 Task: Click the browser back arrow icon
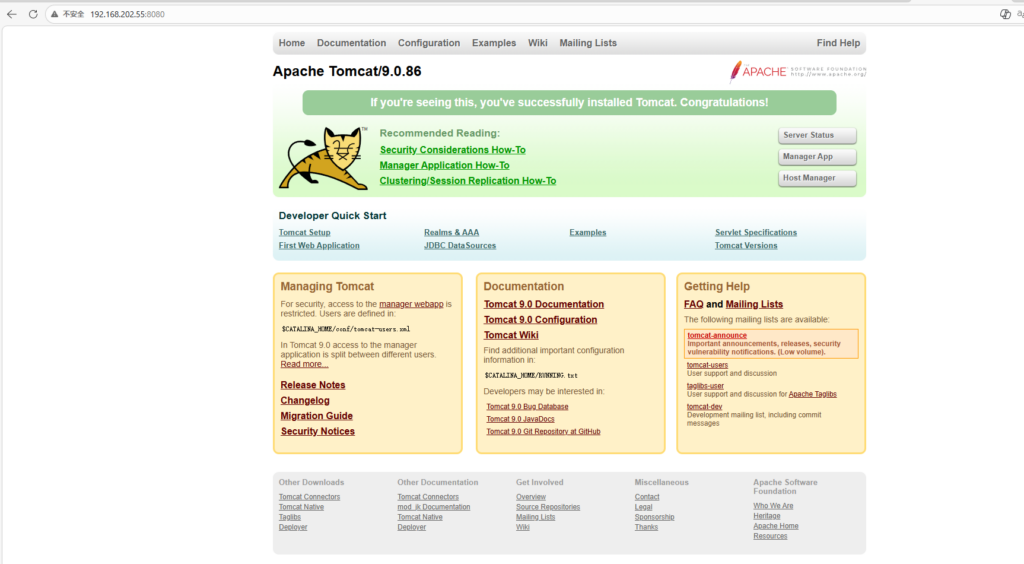pos(12,14)
